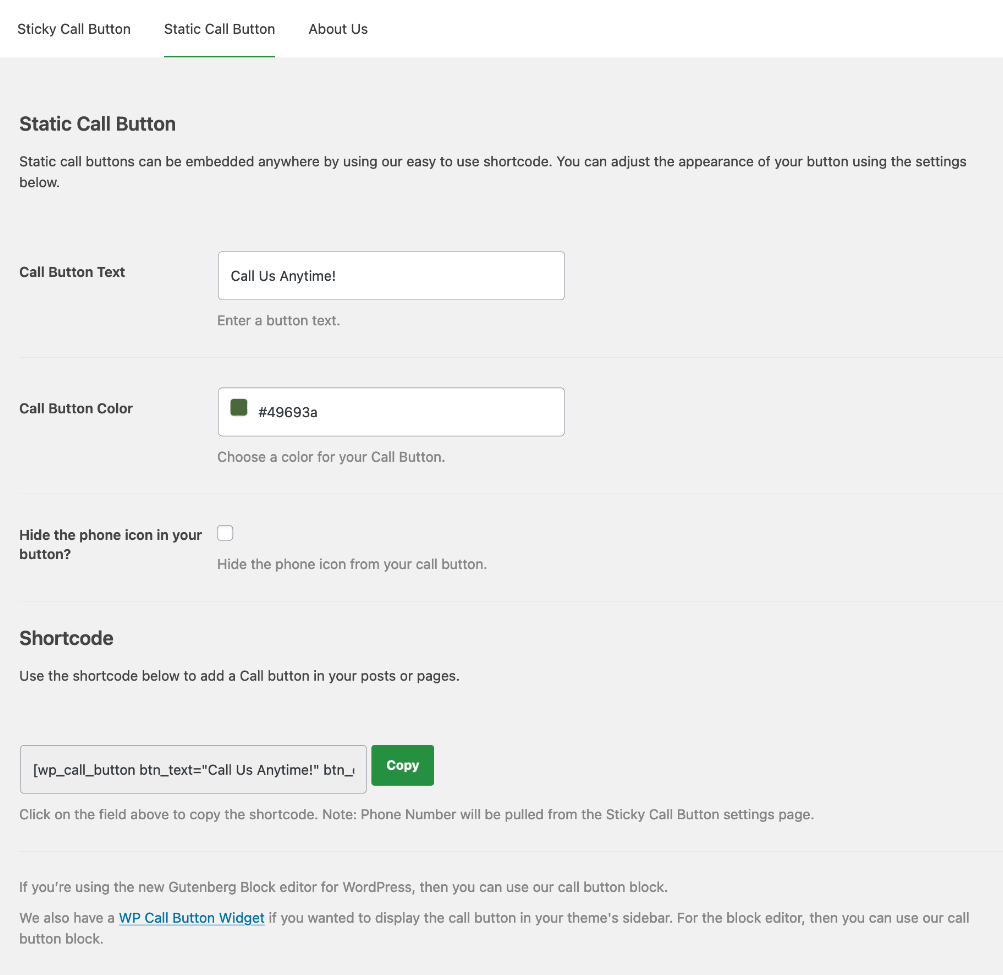Viewport: 1003px width, 975px height.
Task: Click the "Static Call Button" page heading
Action: coord(98,124)
